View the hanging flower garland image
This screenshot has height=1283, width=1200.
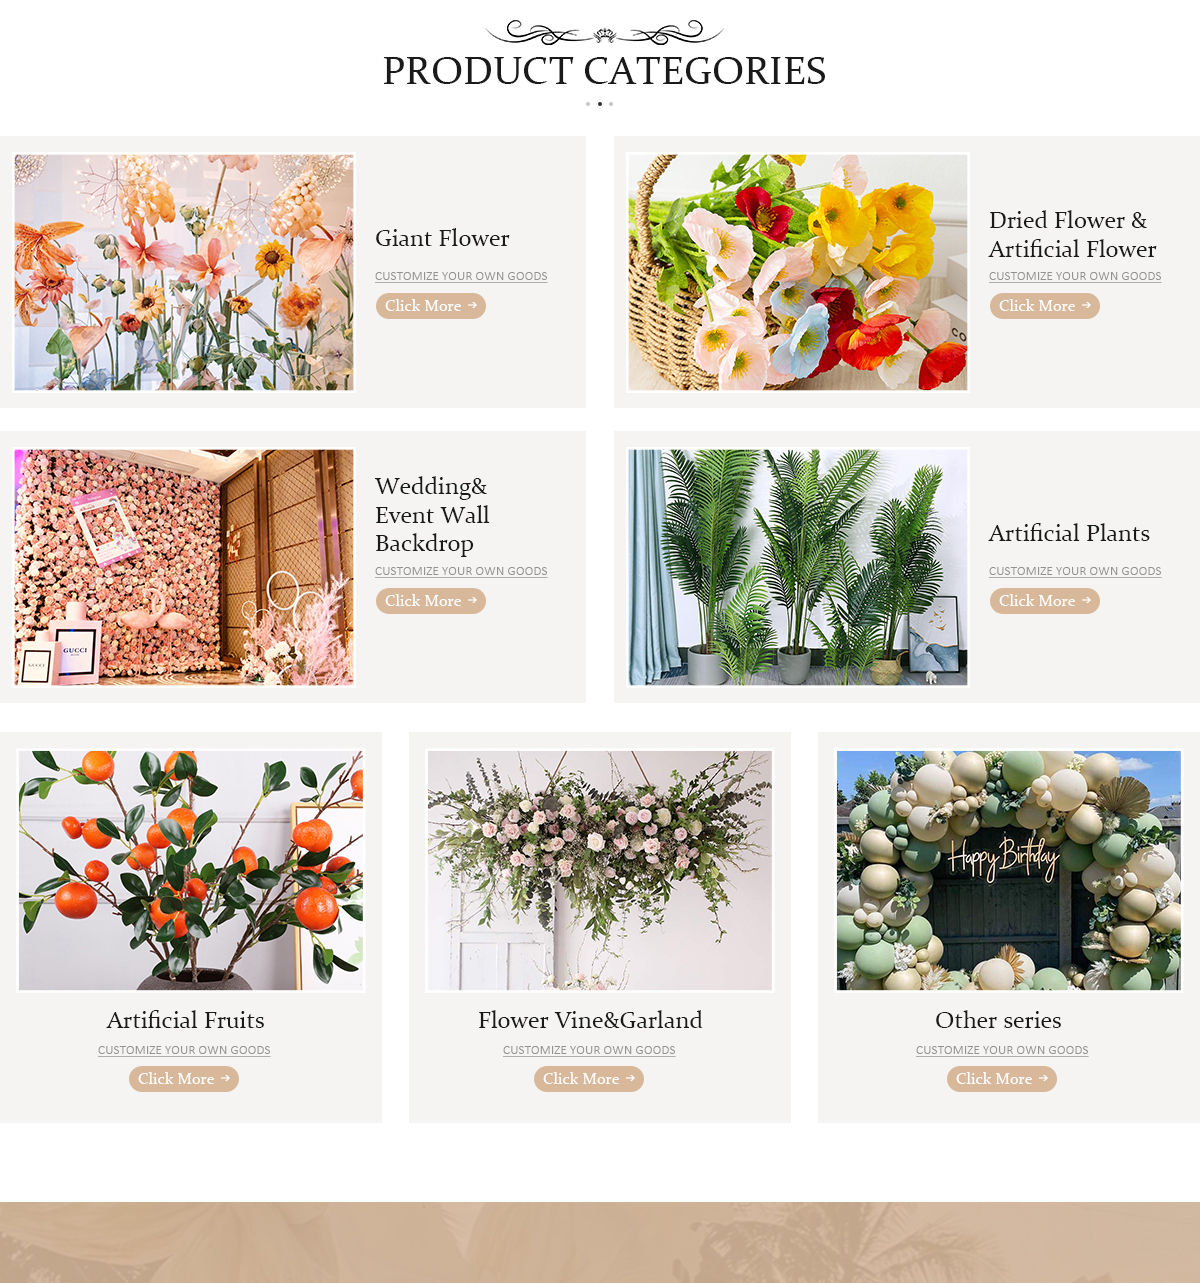point(600,871)
